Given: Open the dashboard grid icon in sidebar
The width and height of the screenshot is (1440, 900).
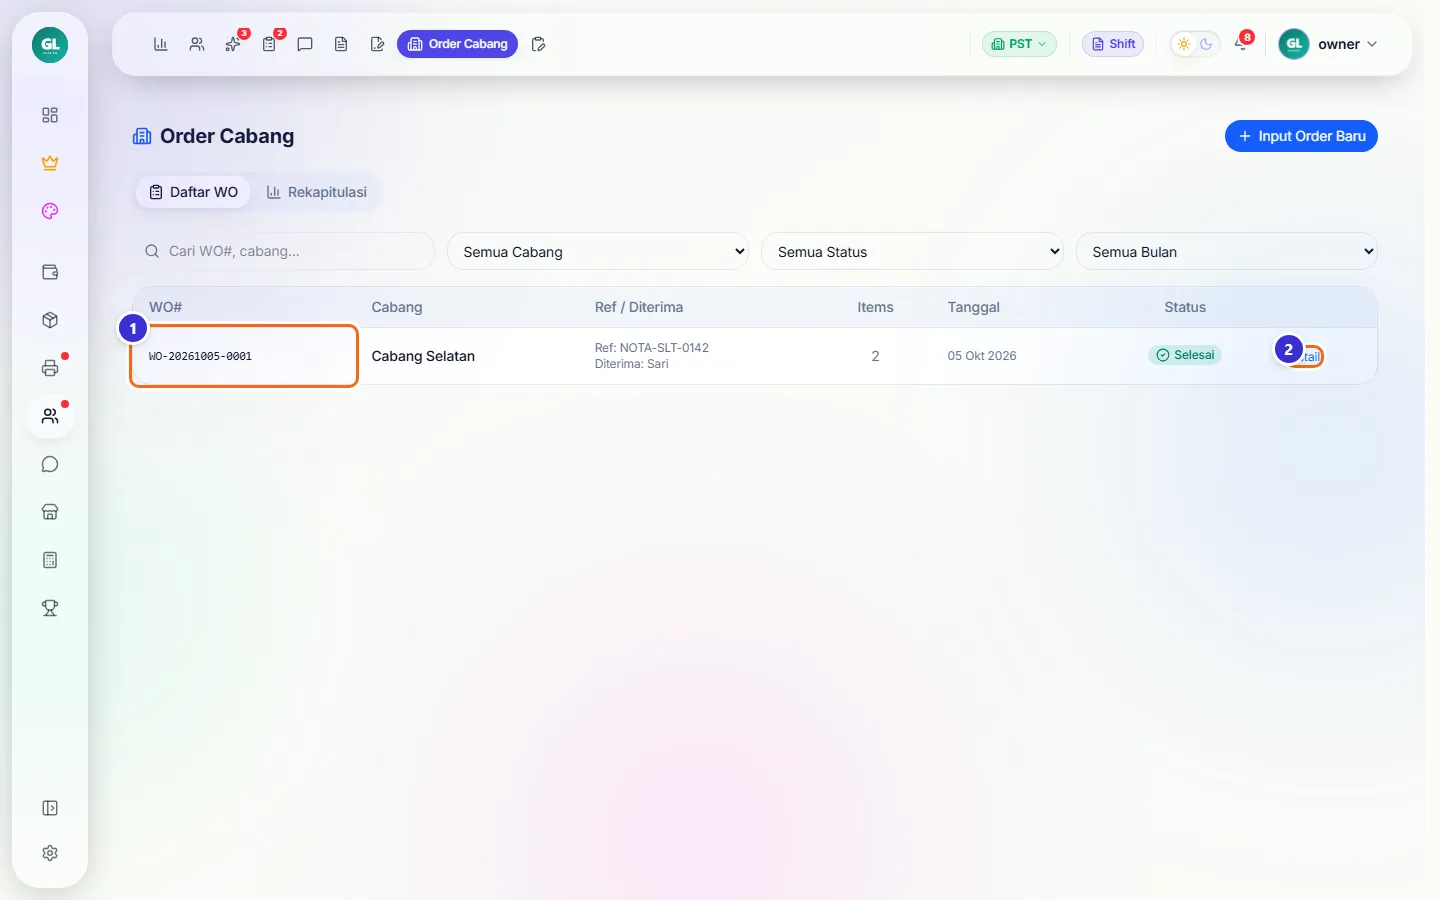Looking at the screenshot, I should pos(50,115).
